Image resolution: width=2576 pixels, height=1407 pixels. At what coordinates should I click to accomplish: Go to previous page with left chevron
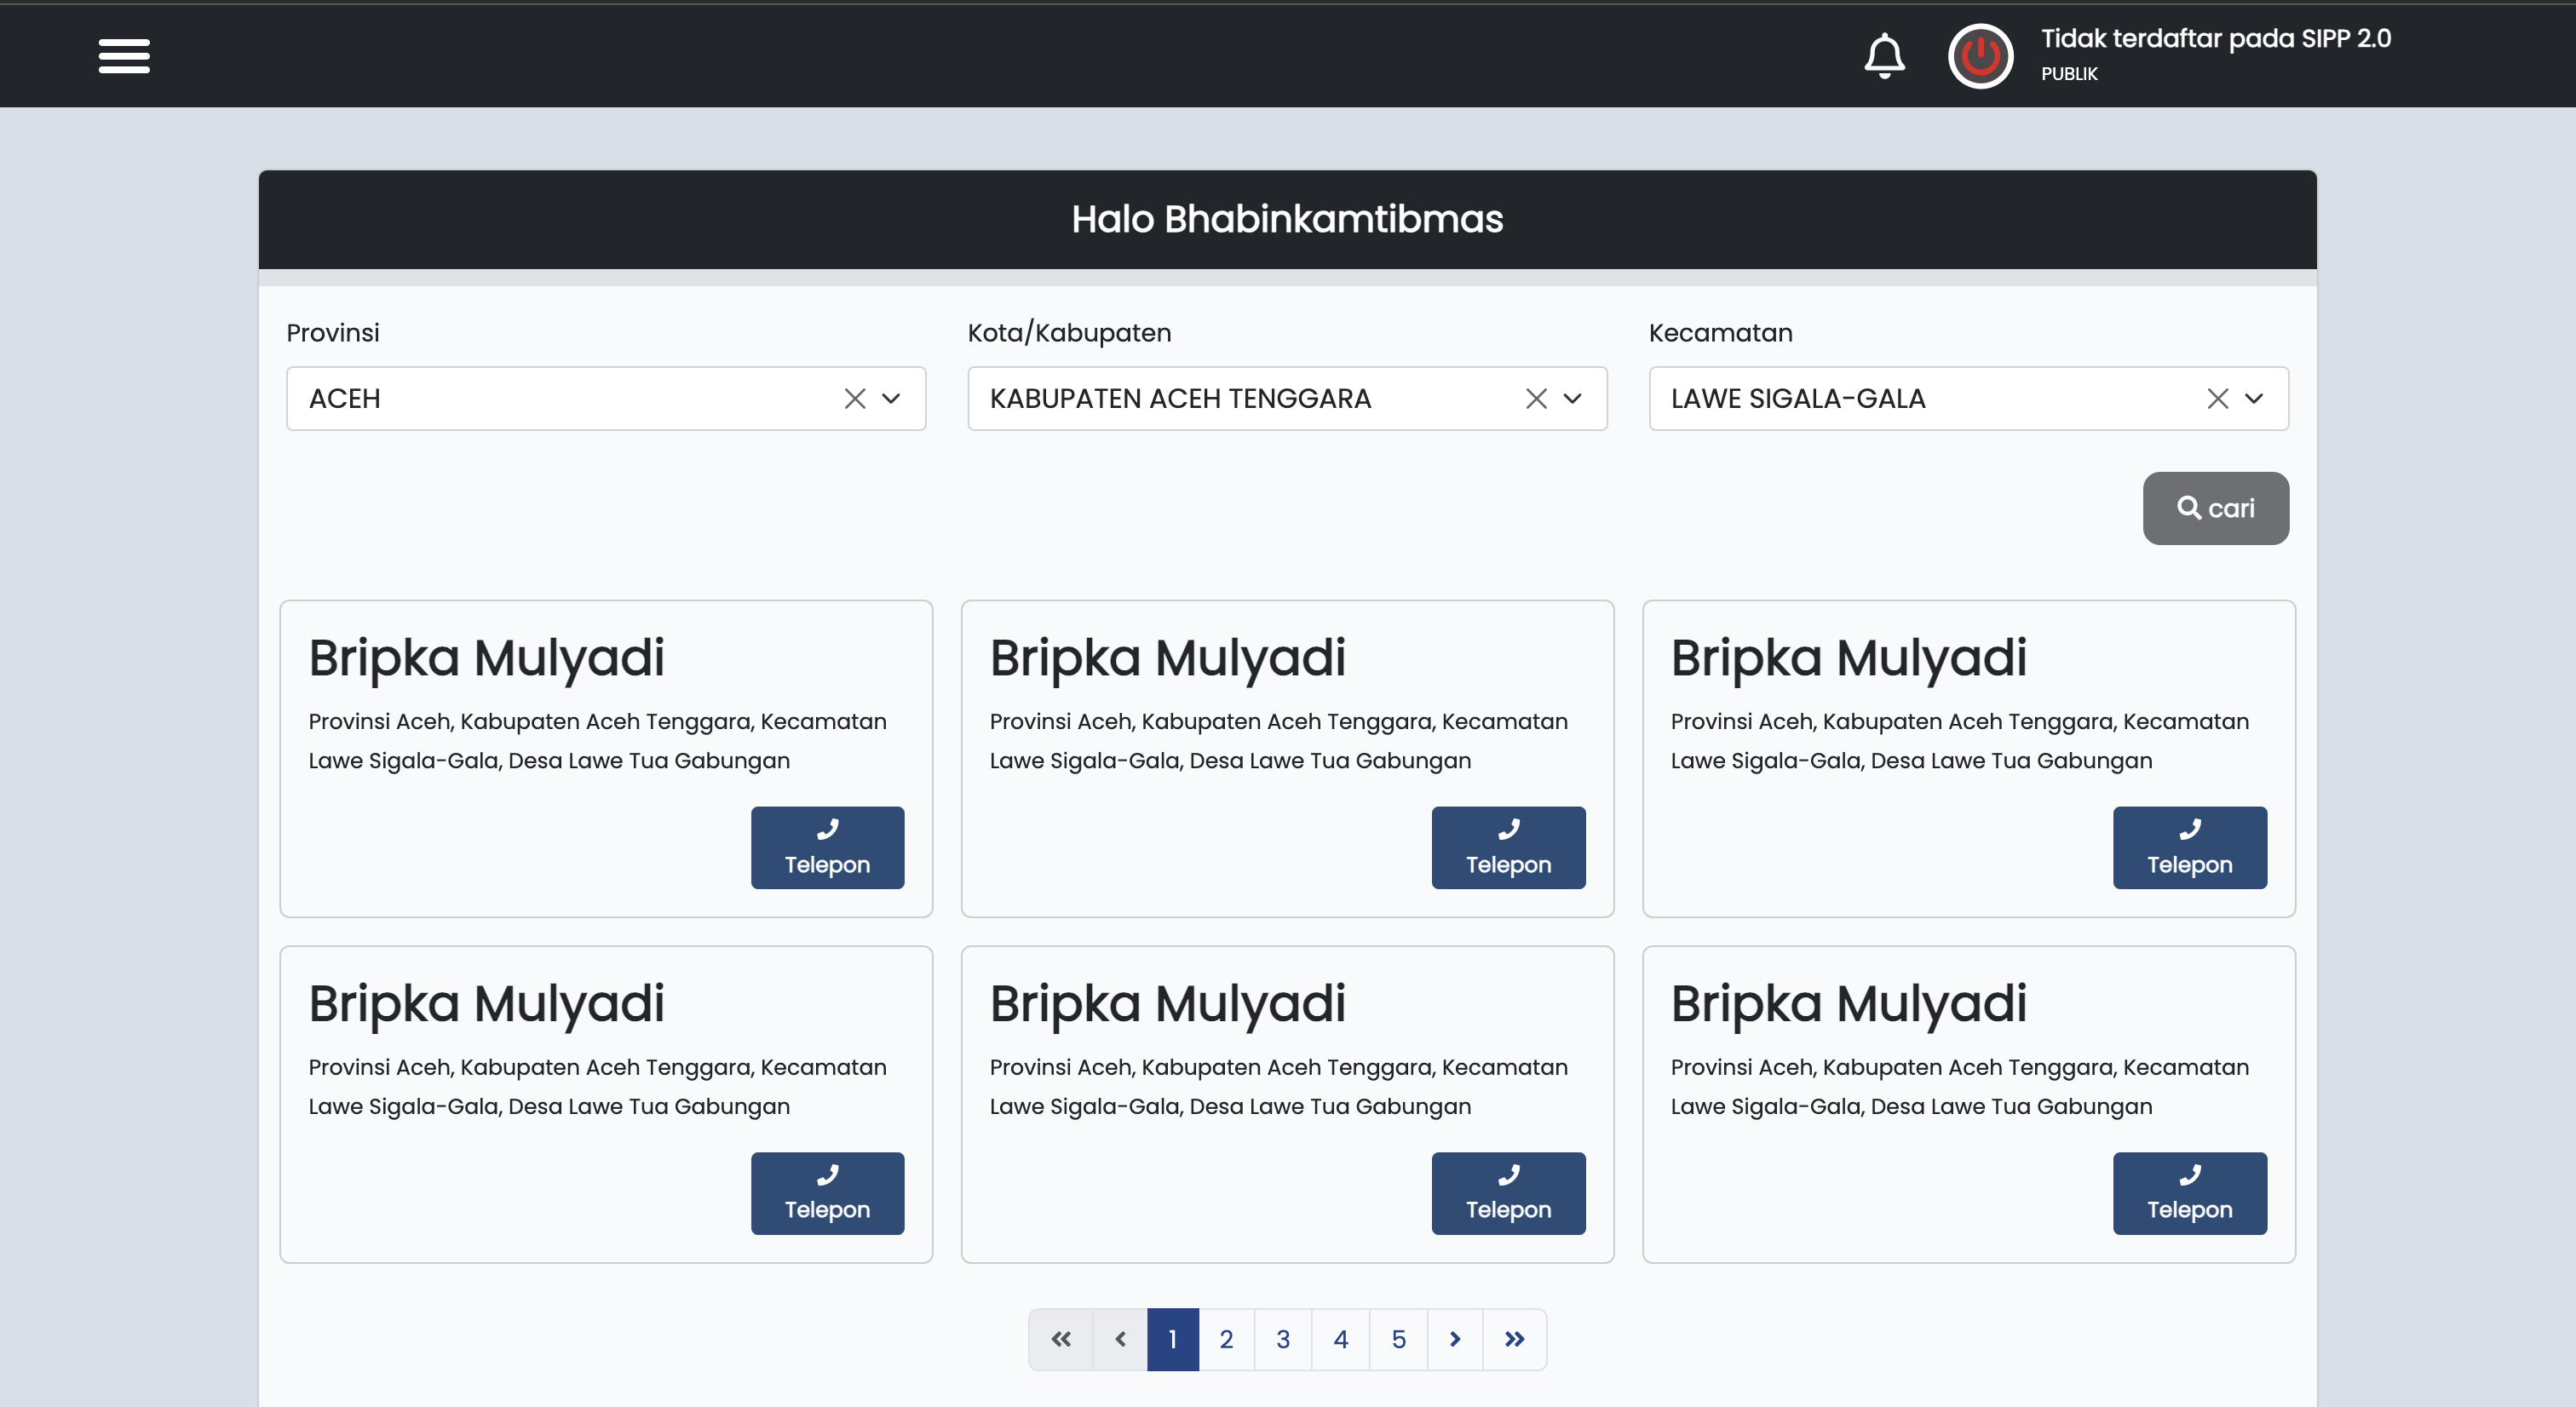point(1120,1339)
